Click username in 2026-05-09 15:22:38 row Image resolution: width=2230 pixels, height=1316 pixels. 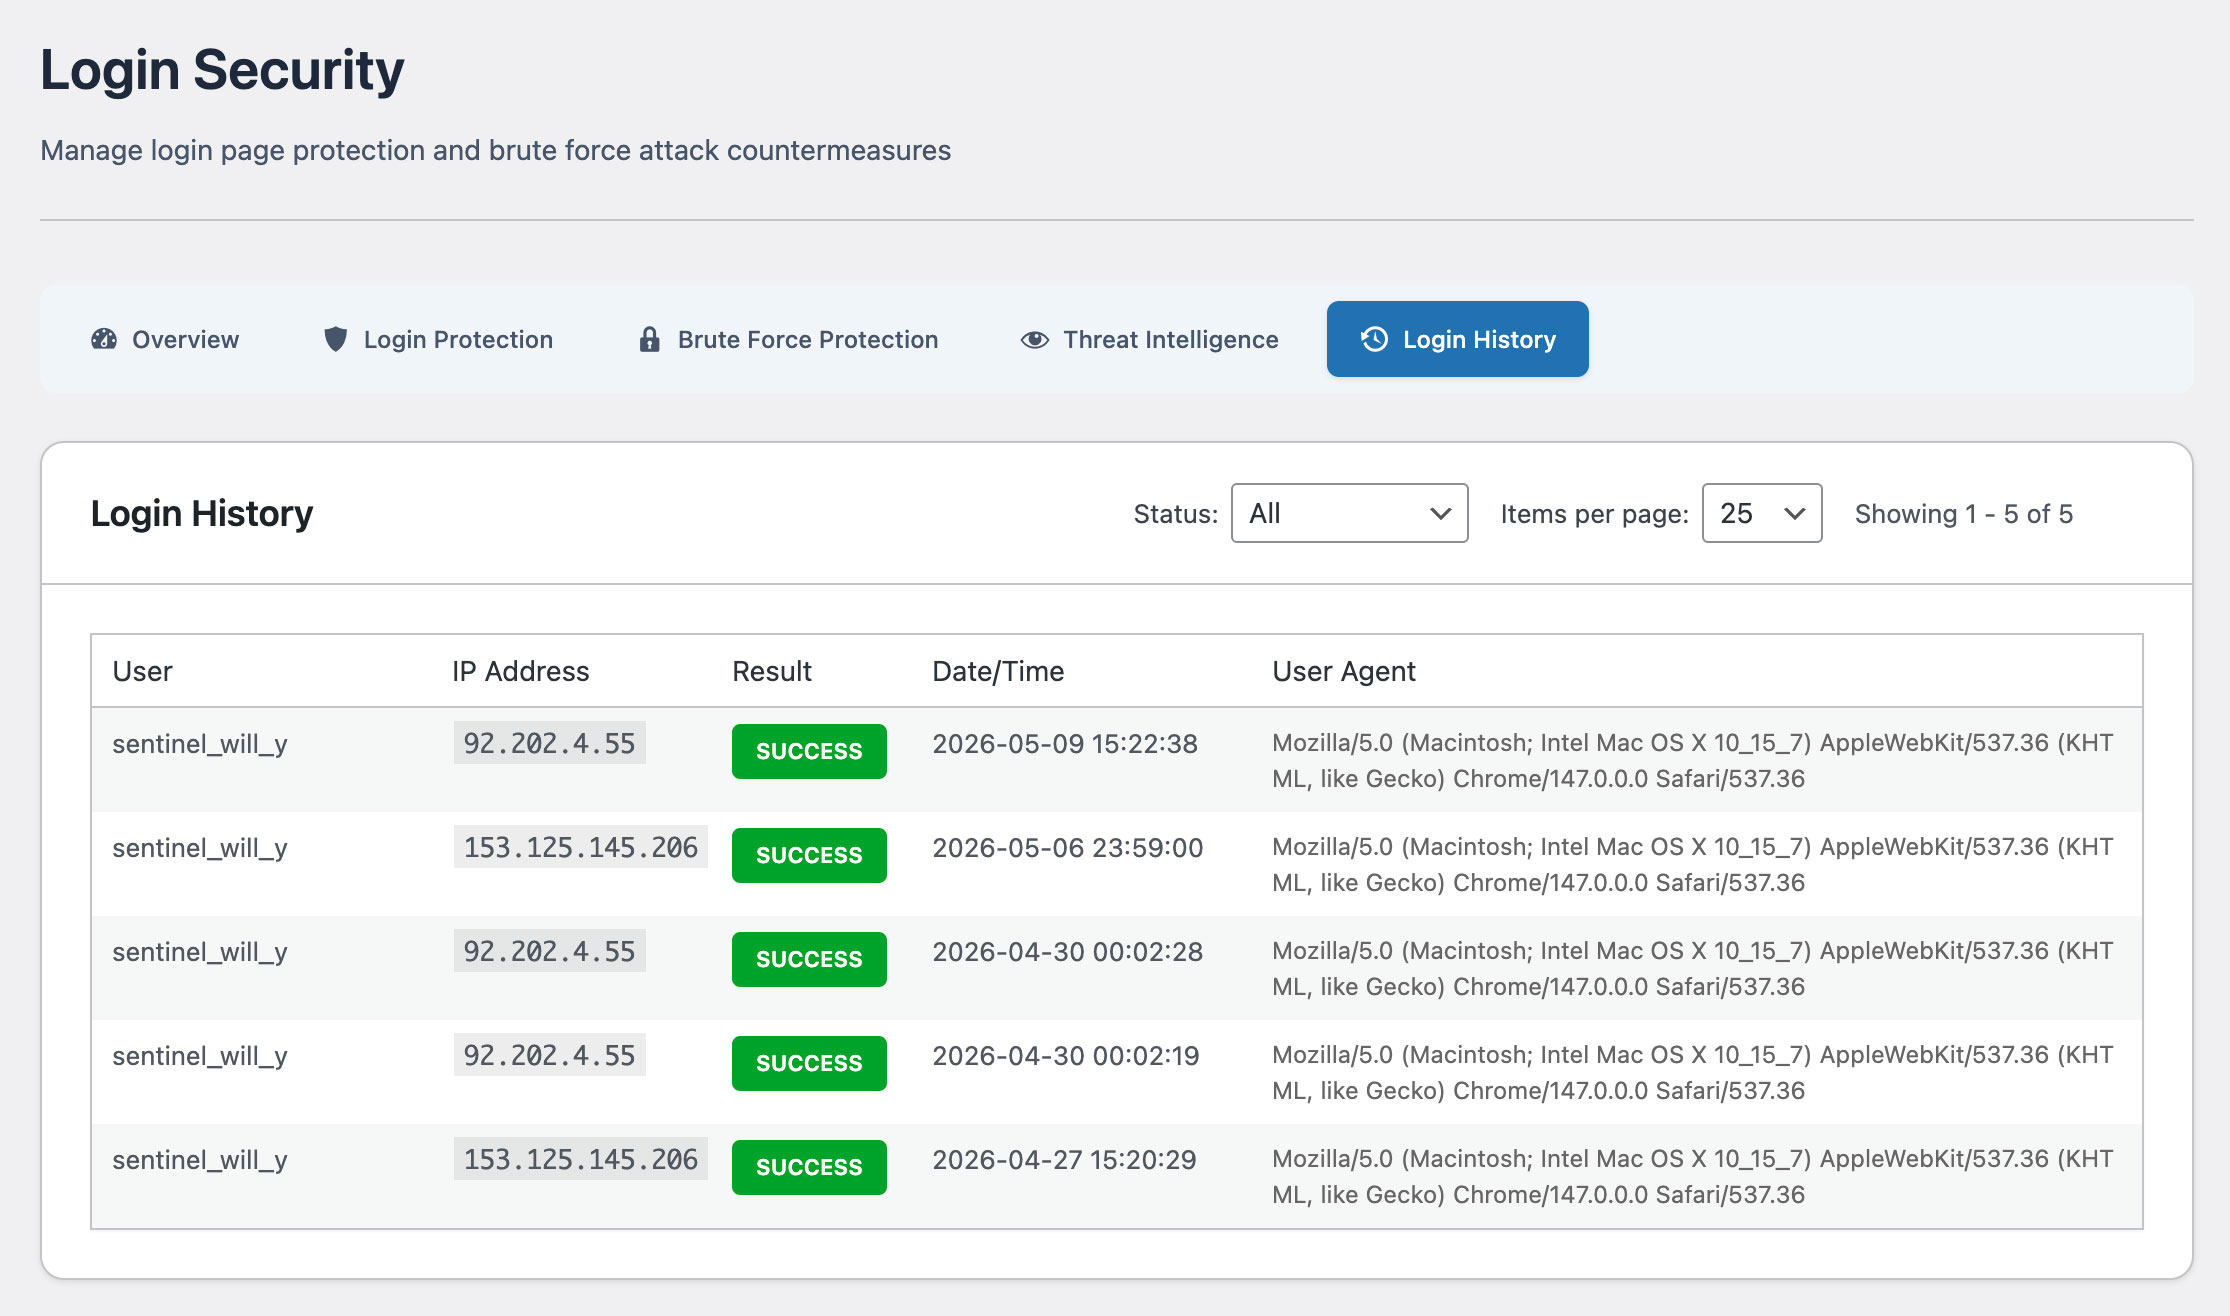(200, 744)
